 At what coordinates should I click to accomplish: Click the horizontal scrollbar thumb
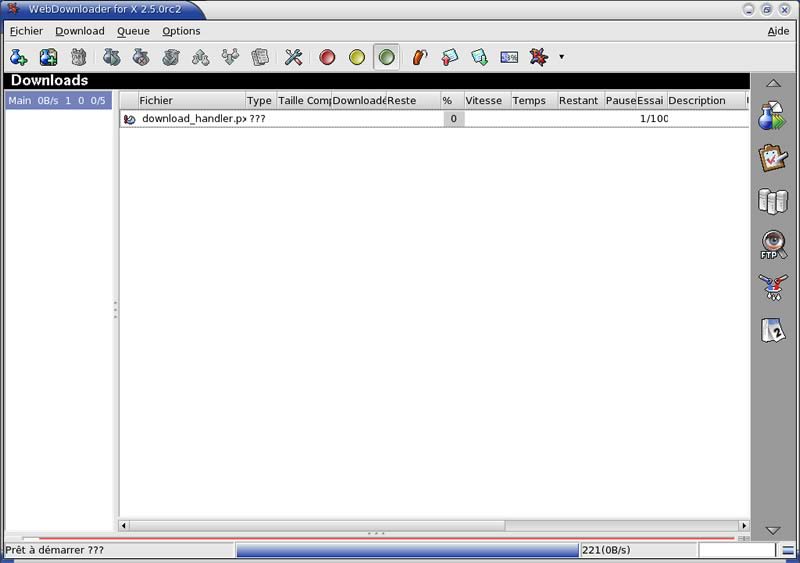317,525
